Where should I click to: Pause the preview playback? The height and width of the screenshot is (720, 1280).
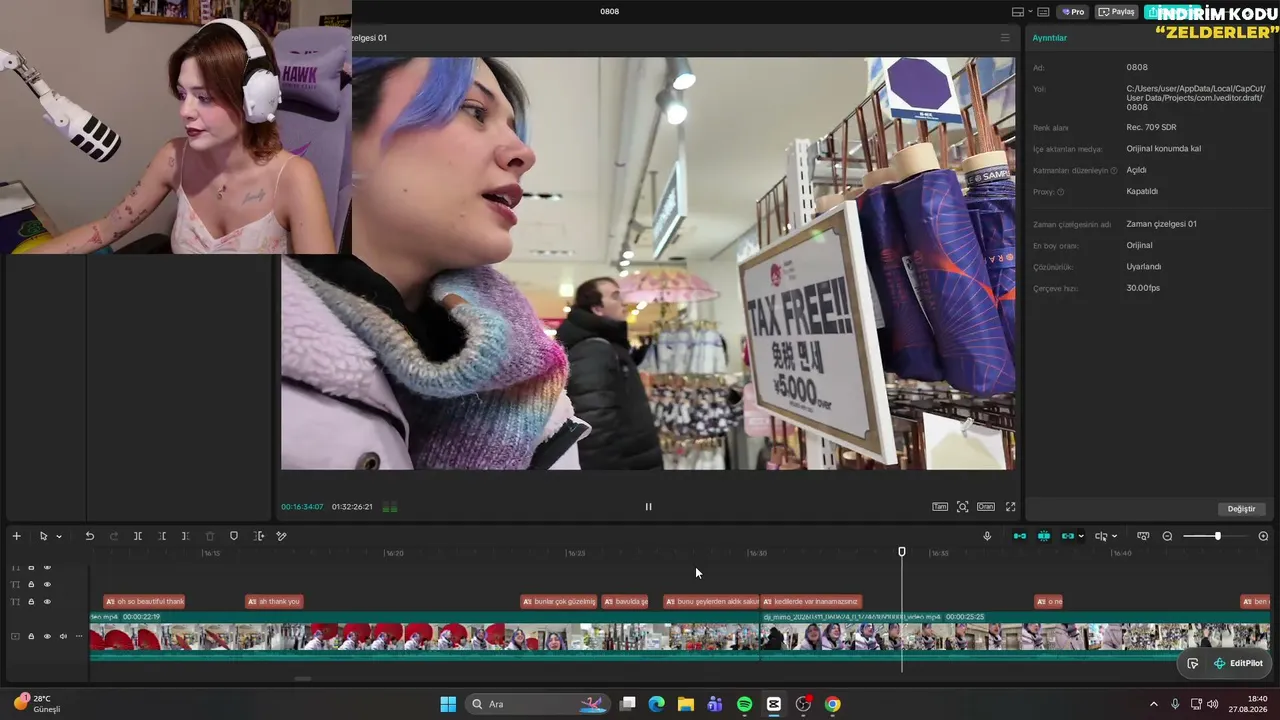click(x=648, y=507)
